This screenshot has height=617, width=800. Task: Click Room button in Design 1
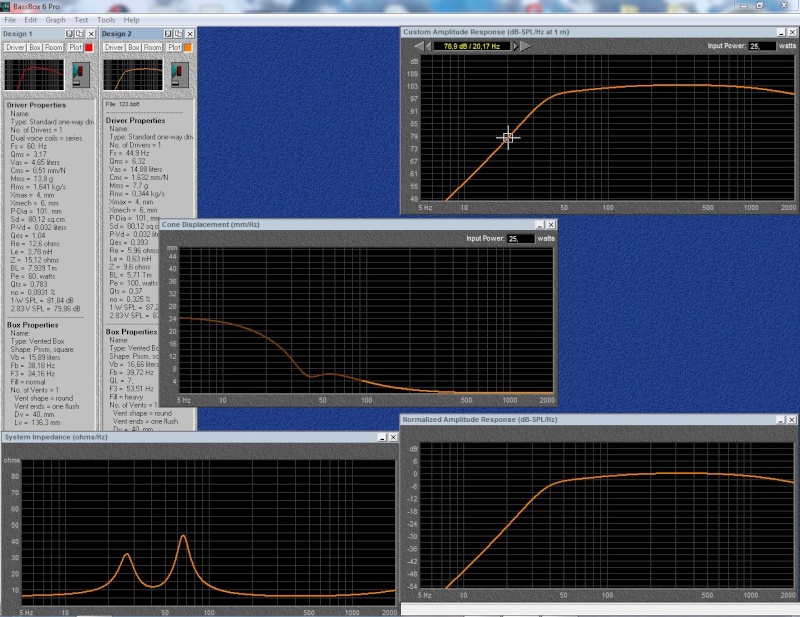pyautogui.click(x=53, y=47)
